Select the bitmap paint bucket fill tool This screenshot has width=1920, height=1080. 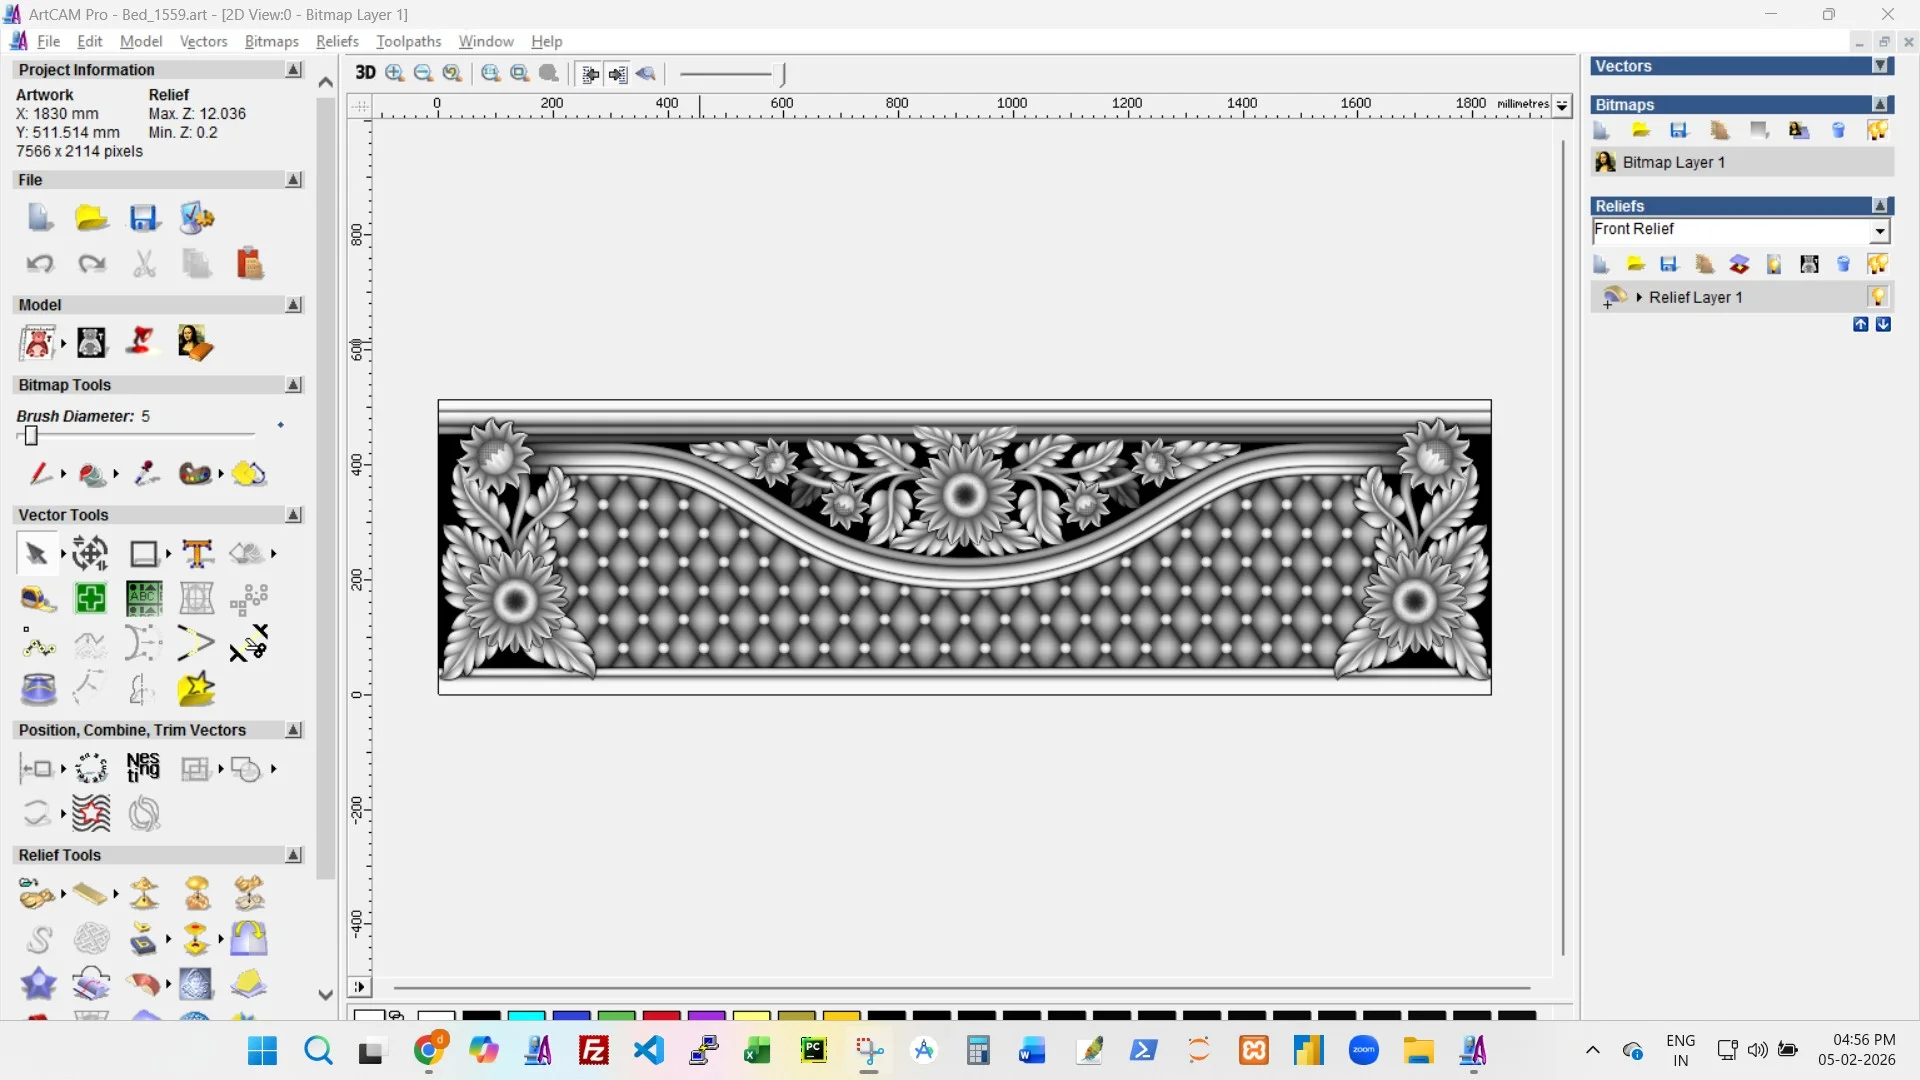tap(93, 474)
